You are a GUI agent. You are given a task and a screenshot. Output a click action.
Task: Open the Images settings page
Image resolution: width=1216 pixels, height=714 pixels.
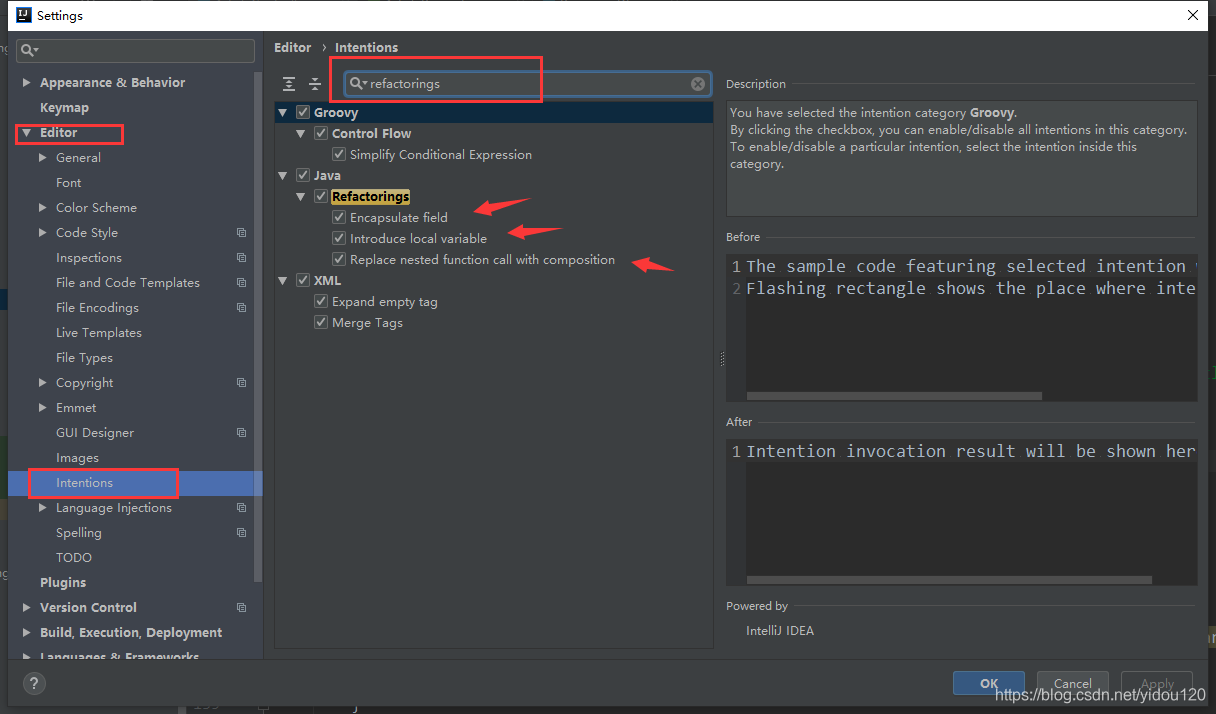pos(77,458)
